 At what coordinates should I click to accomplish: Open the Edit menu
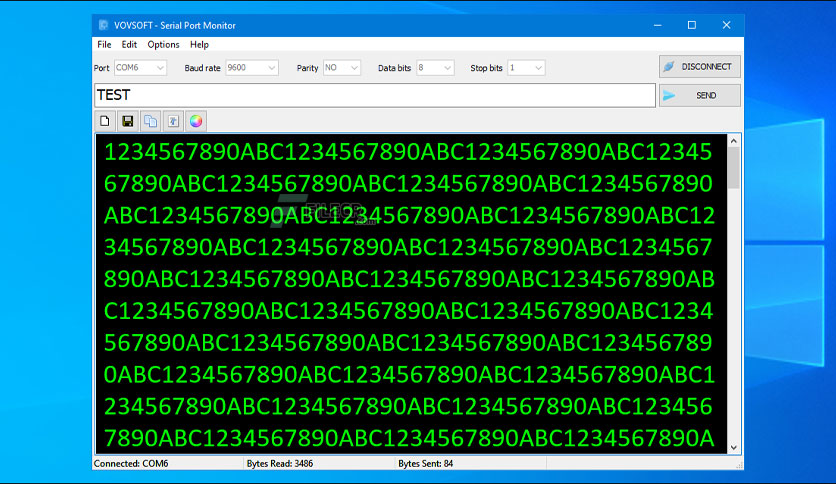point(129,45)
